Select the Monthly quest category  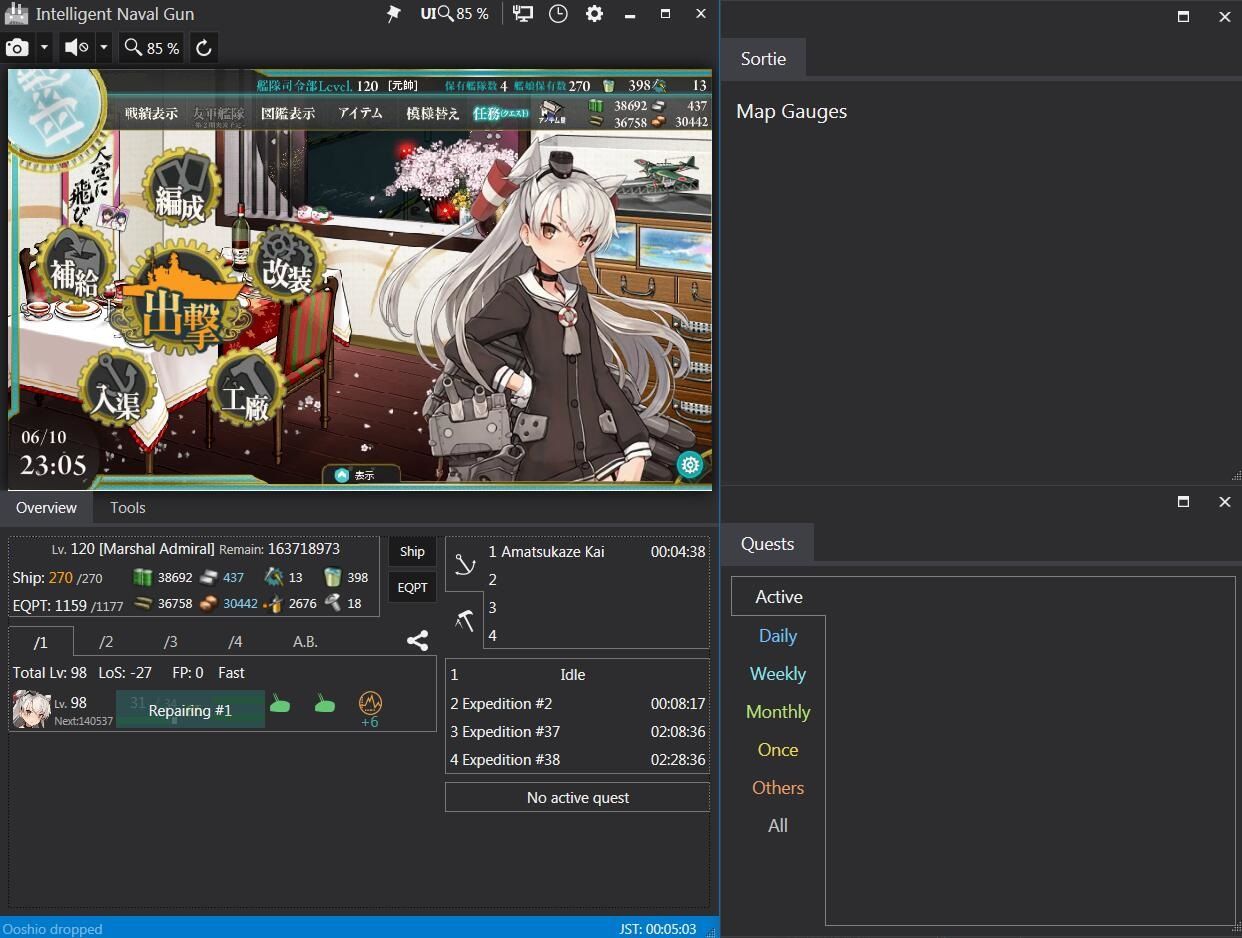click(x=778, y=711)
